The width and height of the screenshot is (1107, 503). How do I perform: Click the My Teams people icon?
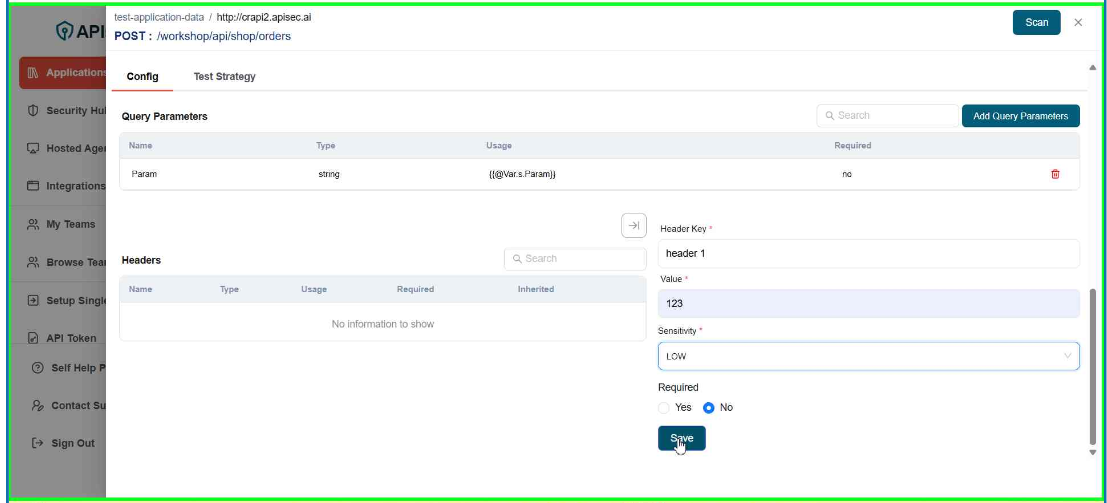point(33,224)
